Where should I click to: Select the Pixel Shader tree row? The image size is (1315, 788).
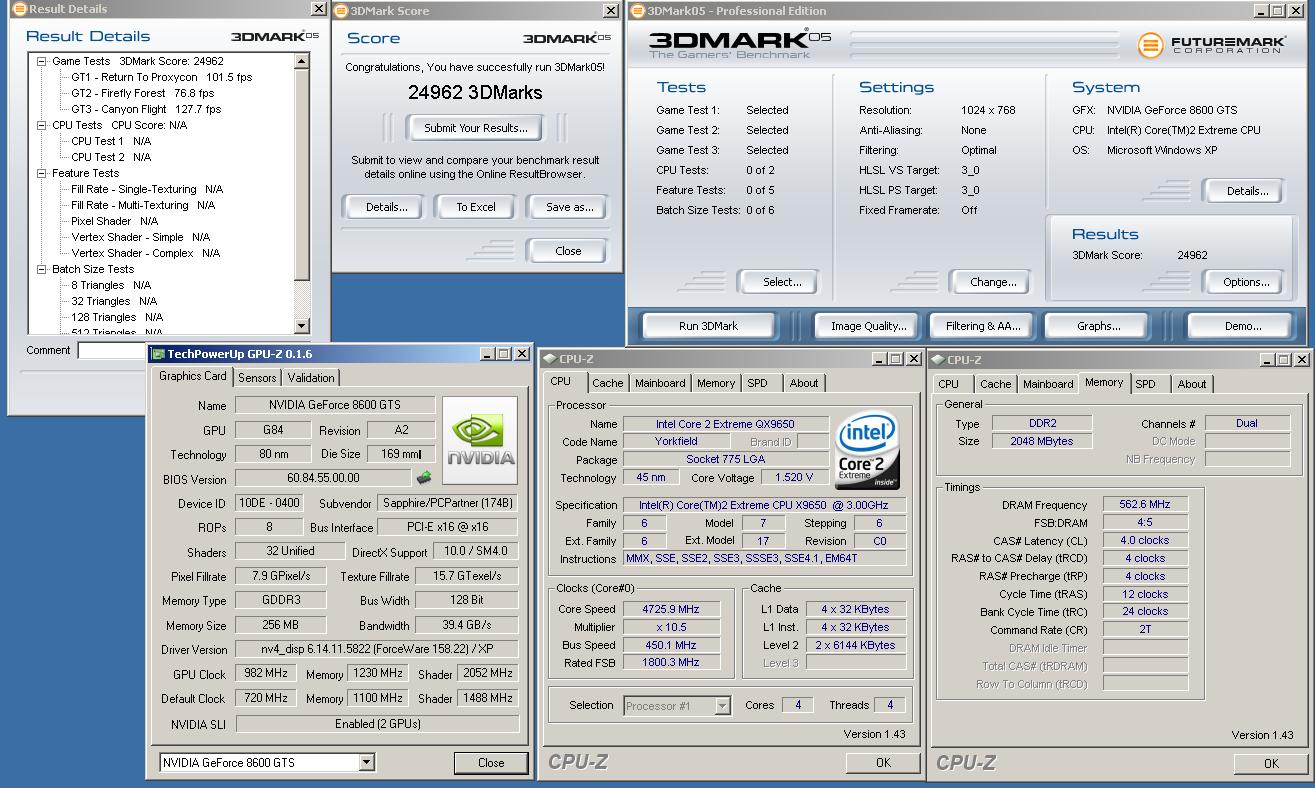(x=114, y=221)
